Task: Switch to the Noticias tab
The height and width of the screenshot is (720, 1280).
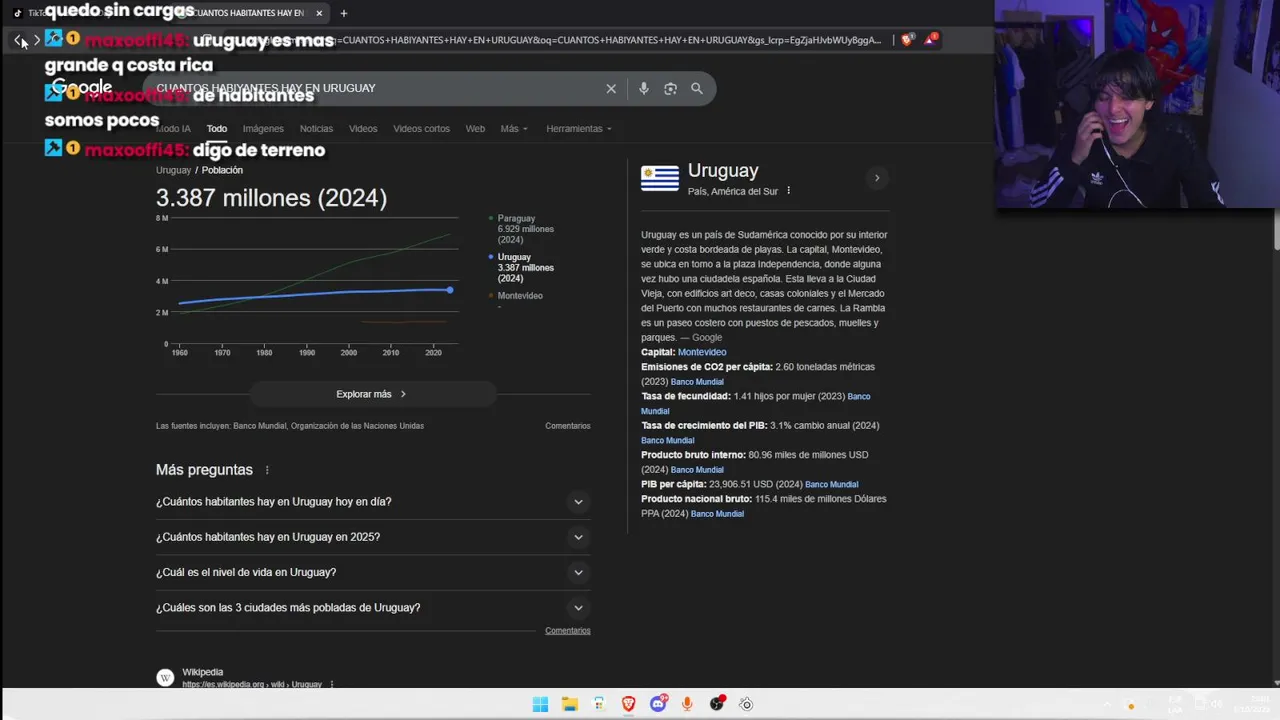Action: click(316, 129)
